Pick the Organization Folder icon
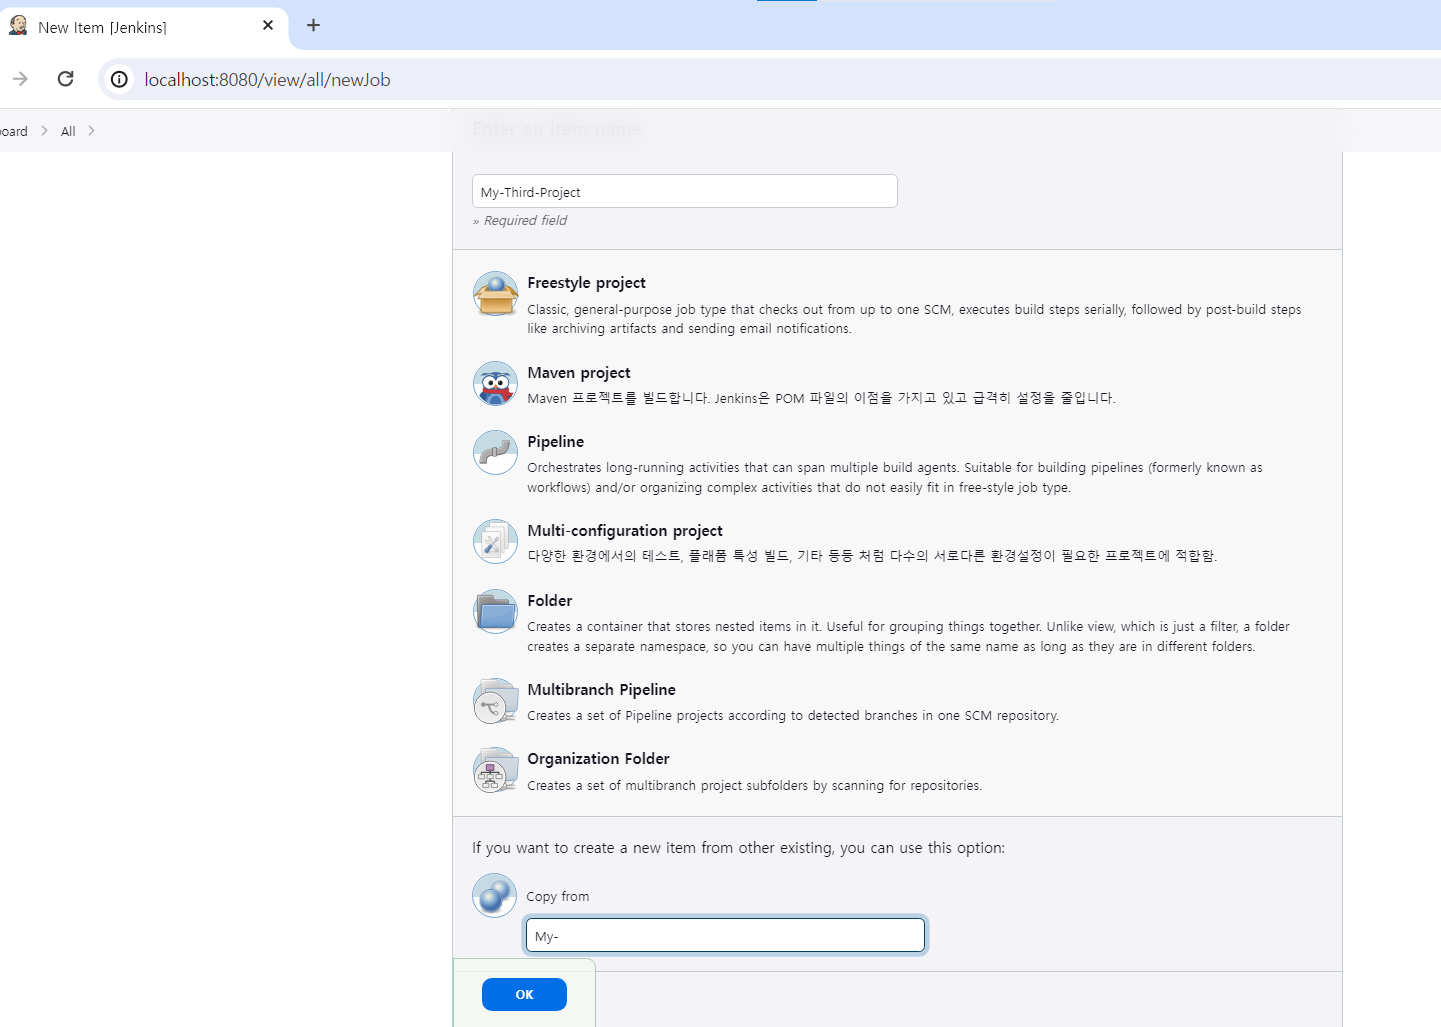Screen dimensions: 1441x1027 [x=495, y=770]
